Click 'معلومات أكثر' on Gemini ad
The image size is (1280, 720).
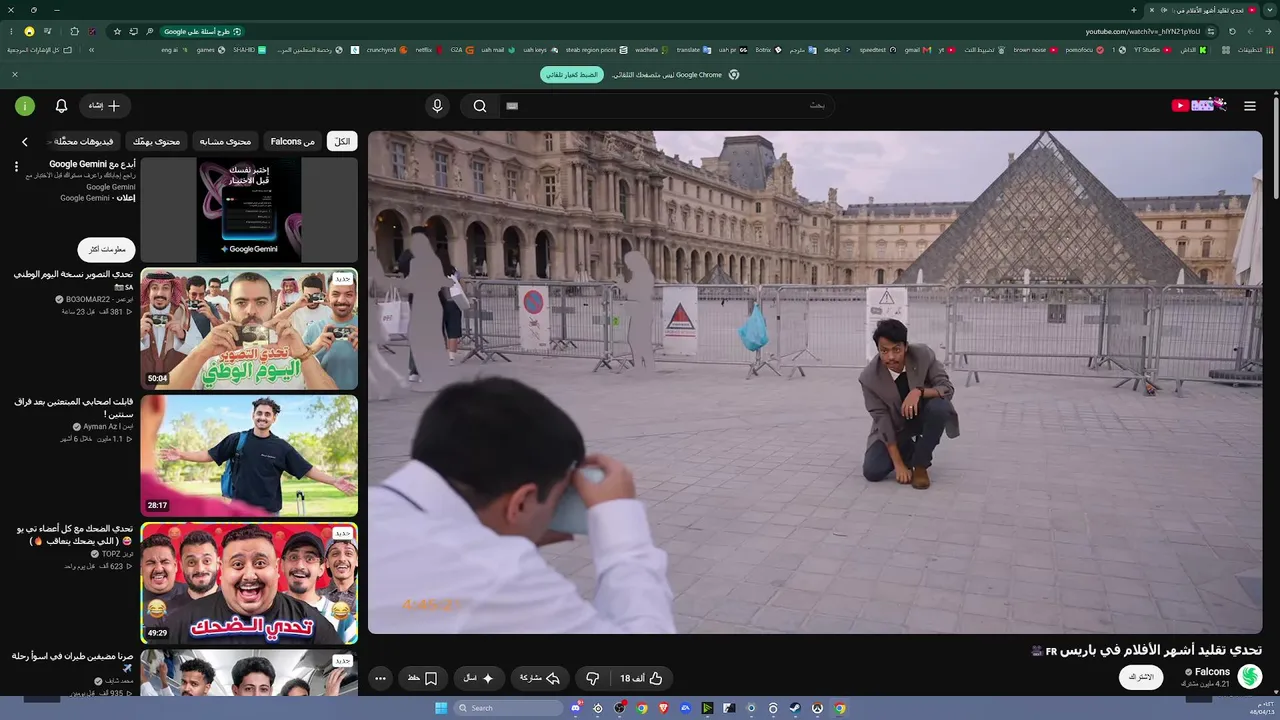[107, 249]
